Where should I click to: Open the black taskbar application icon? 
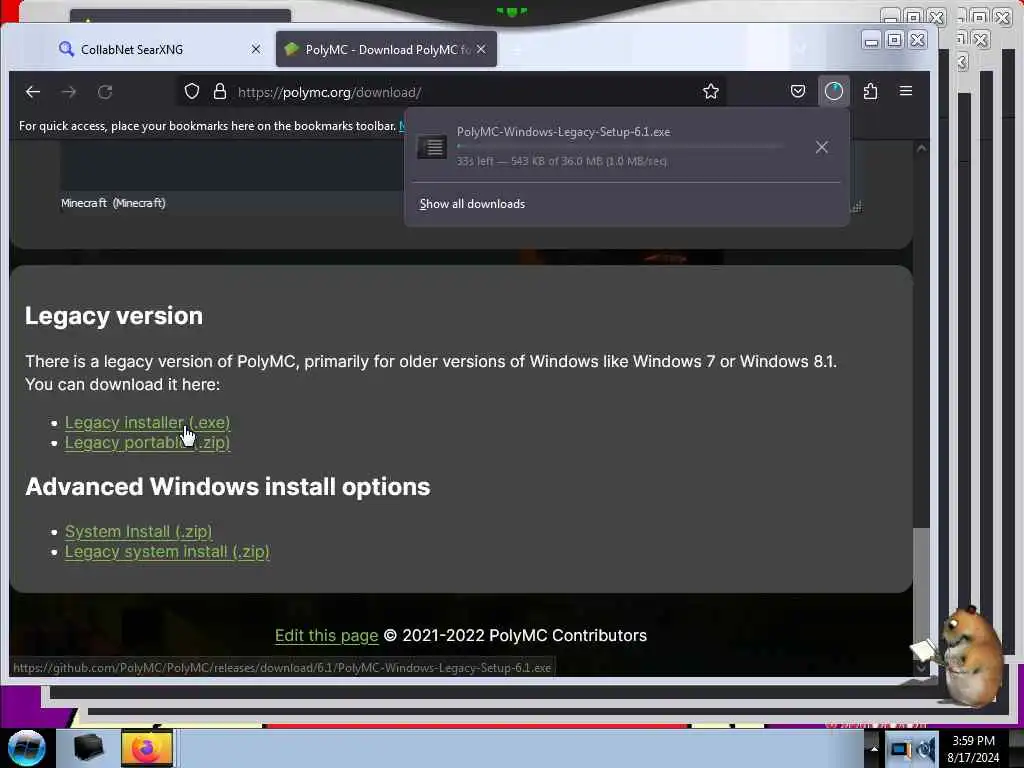(88, 748)
